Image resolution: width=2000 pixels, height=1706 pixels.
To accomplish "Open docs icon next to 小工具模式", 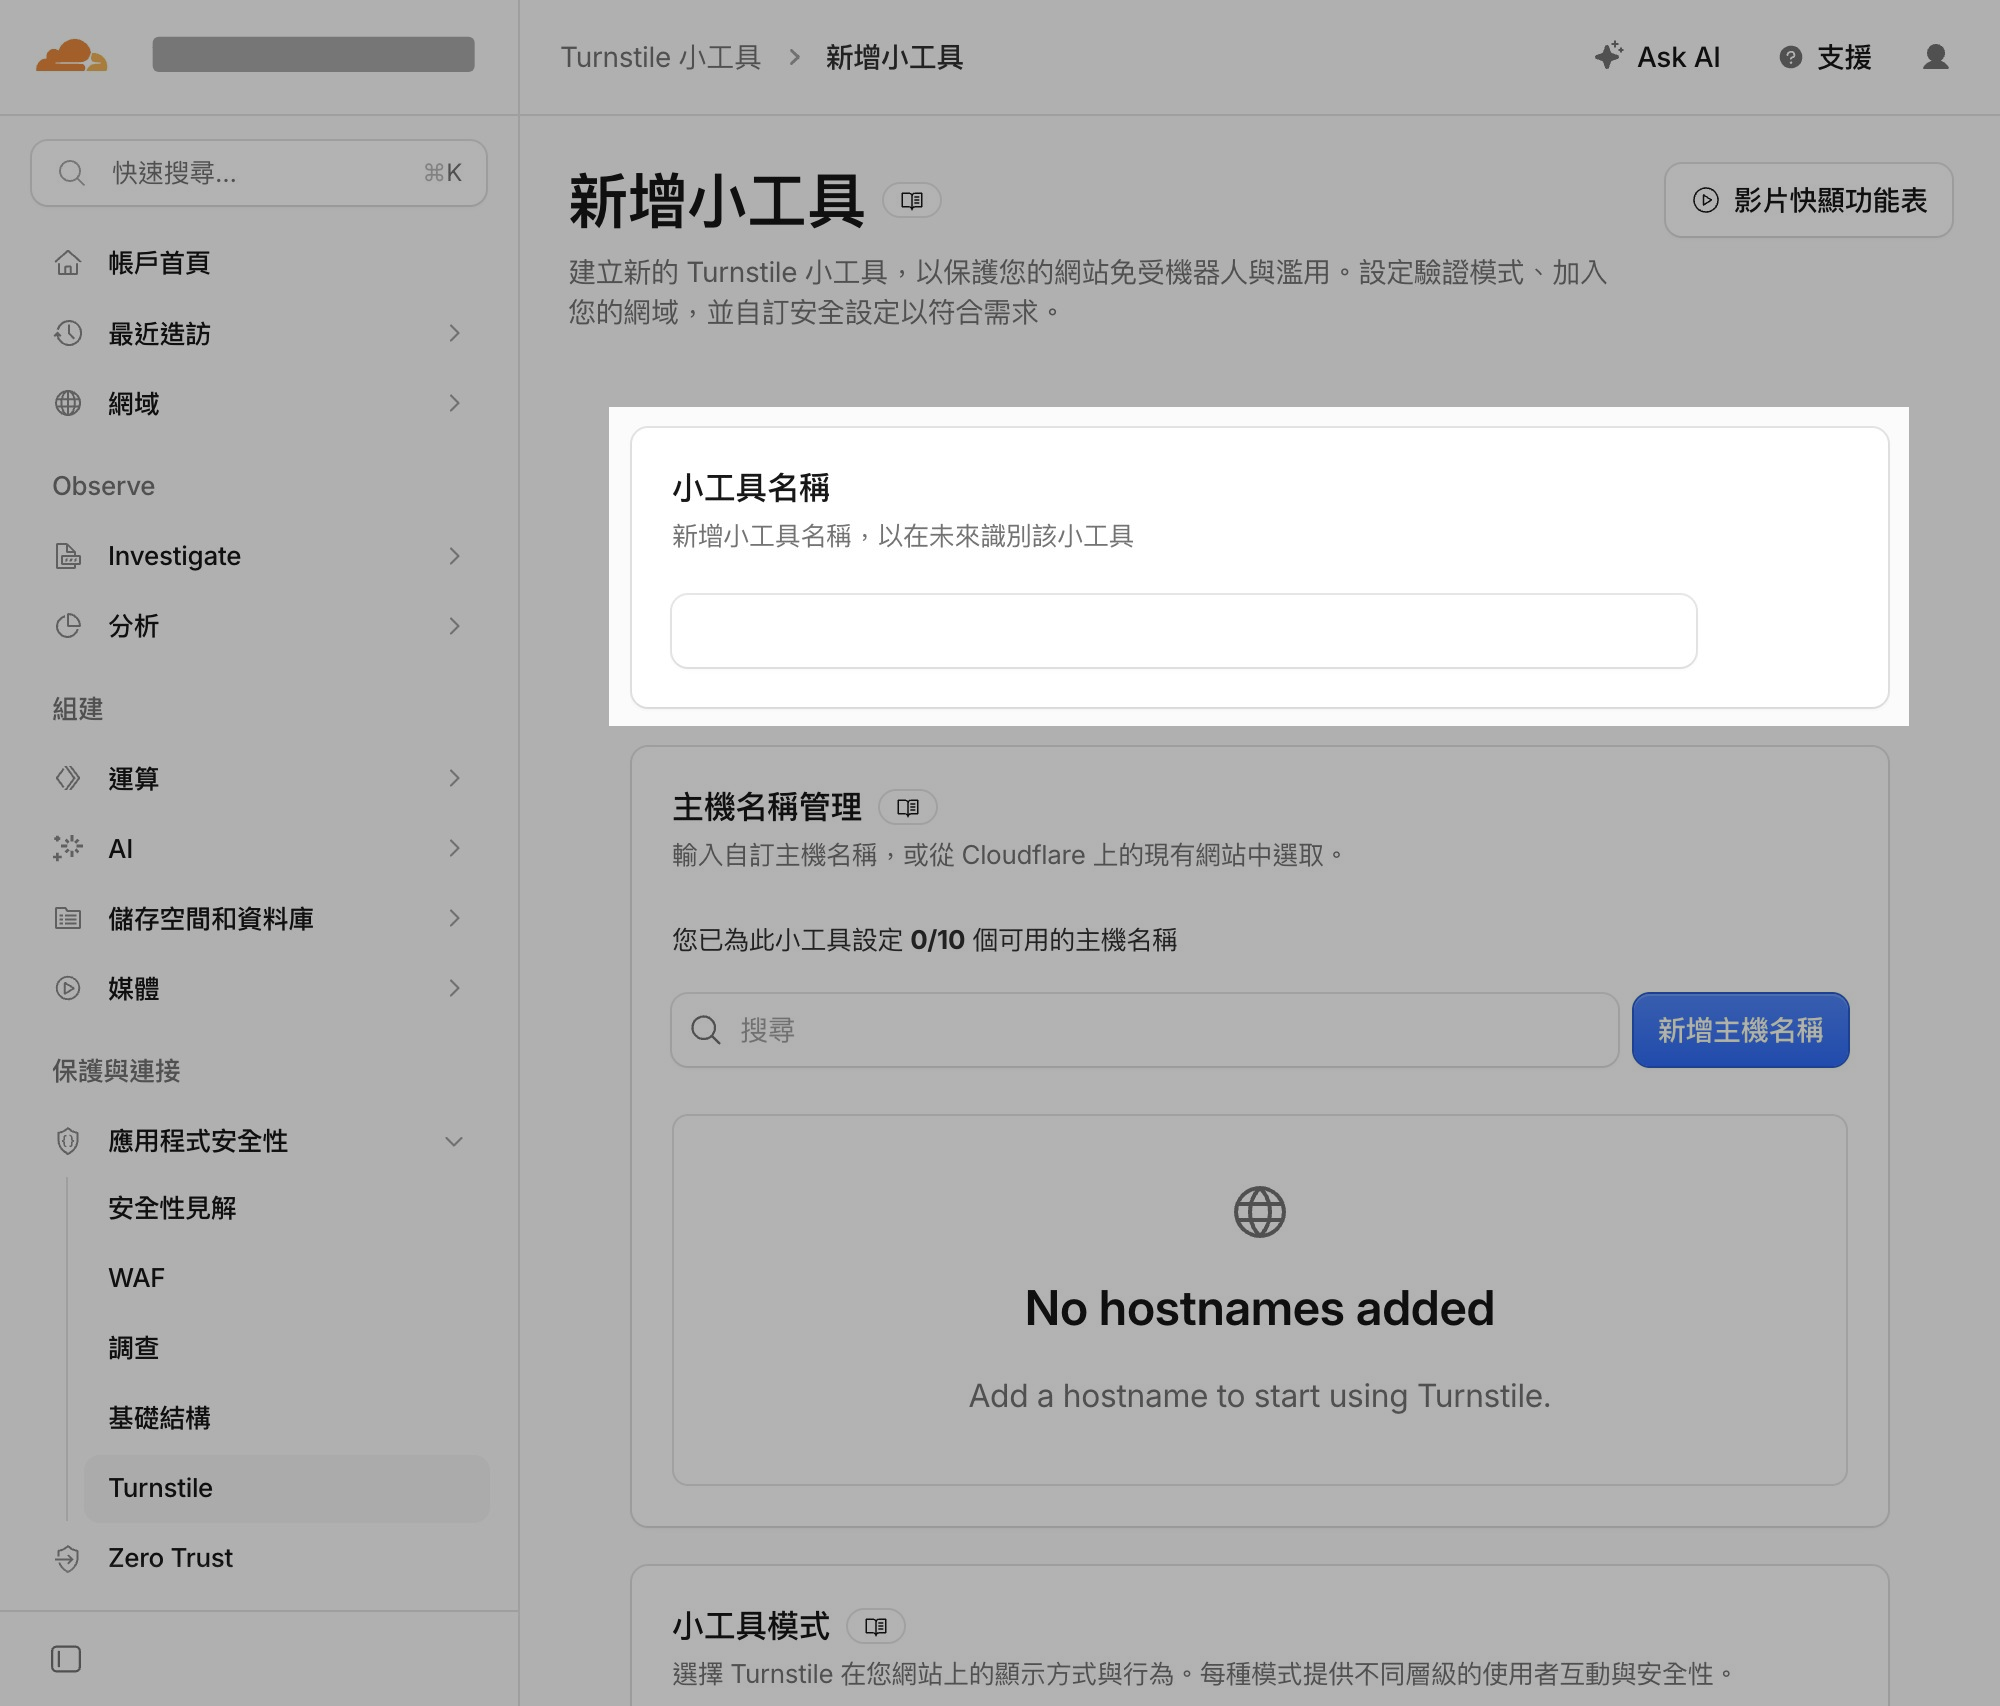I will click(876, 1626).
